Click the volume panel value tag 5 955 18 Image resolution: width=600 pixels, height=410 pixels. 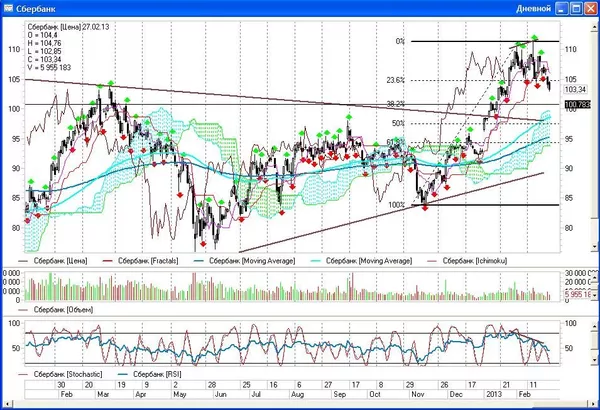click(580, 294)
